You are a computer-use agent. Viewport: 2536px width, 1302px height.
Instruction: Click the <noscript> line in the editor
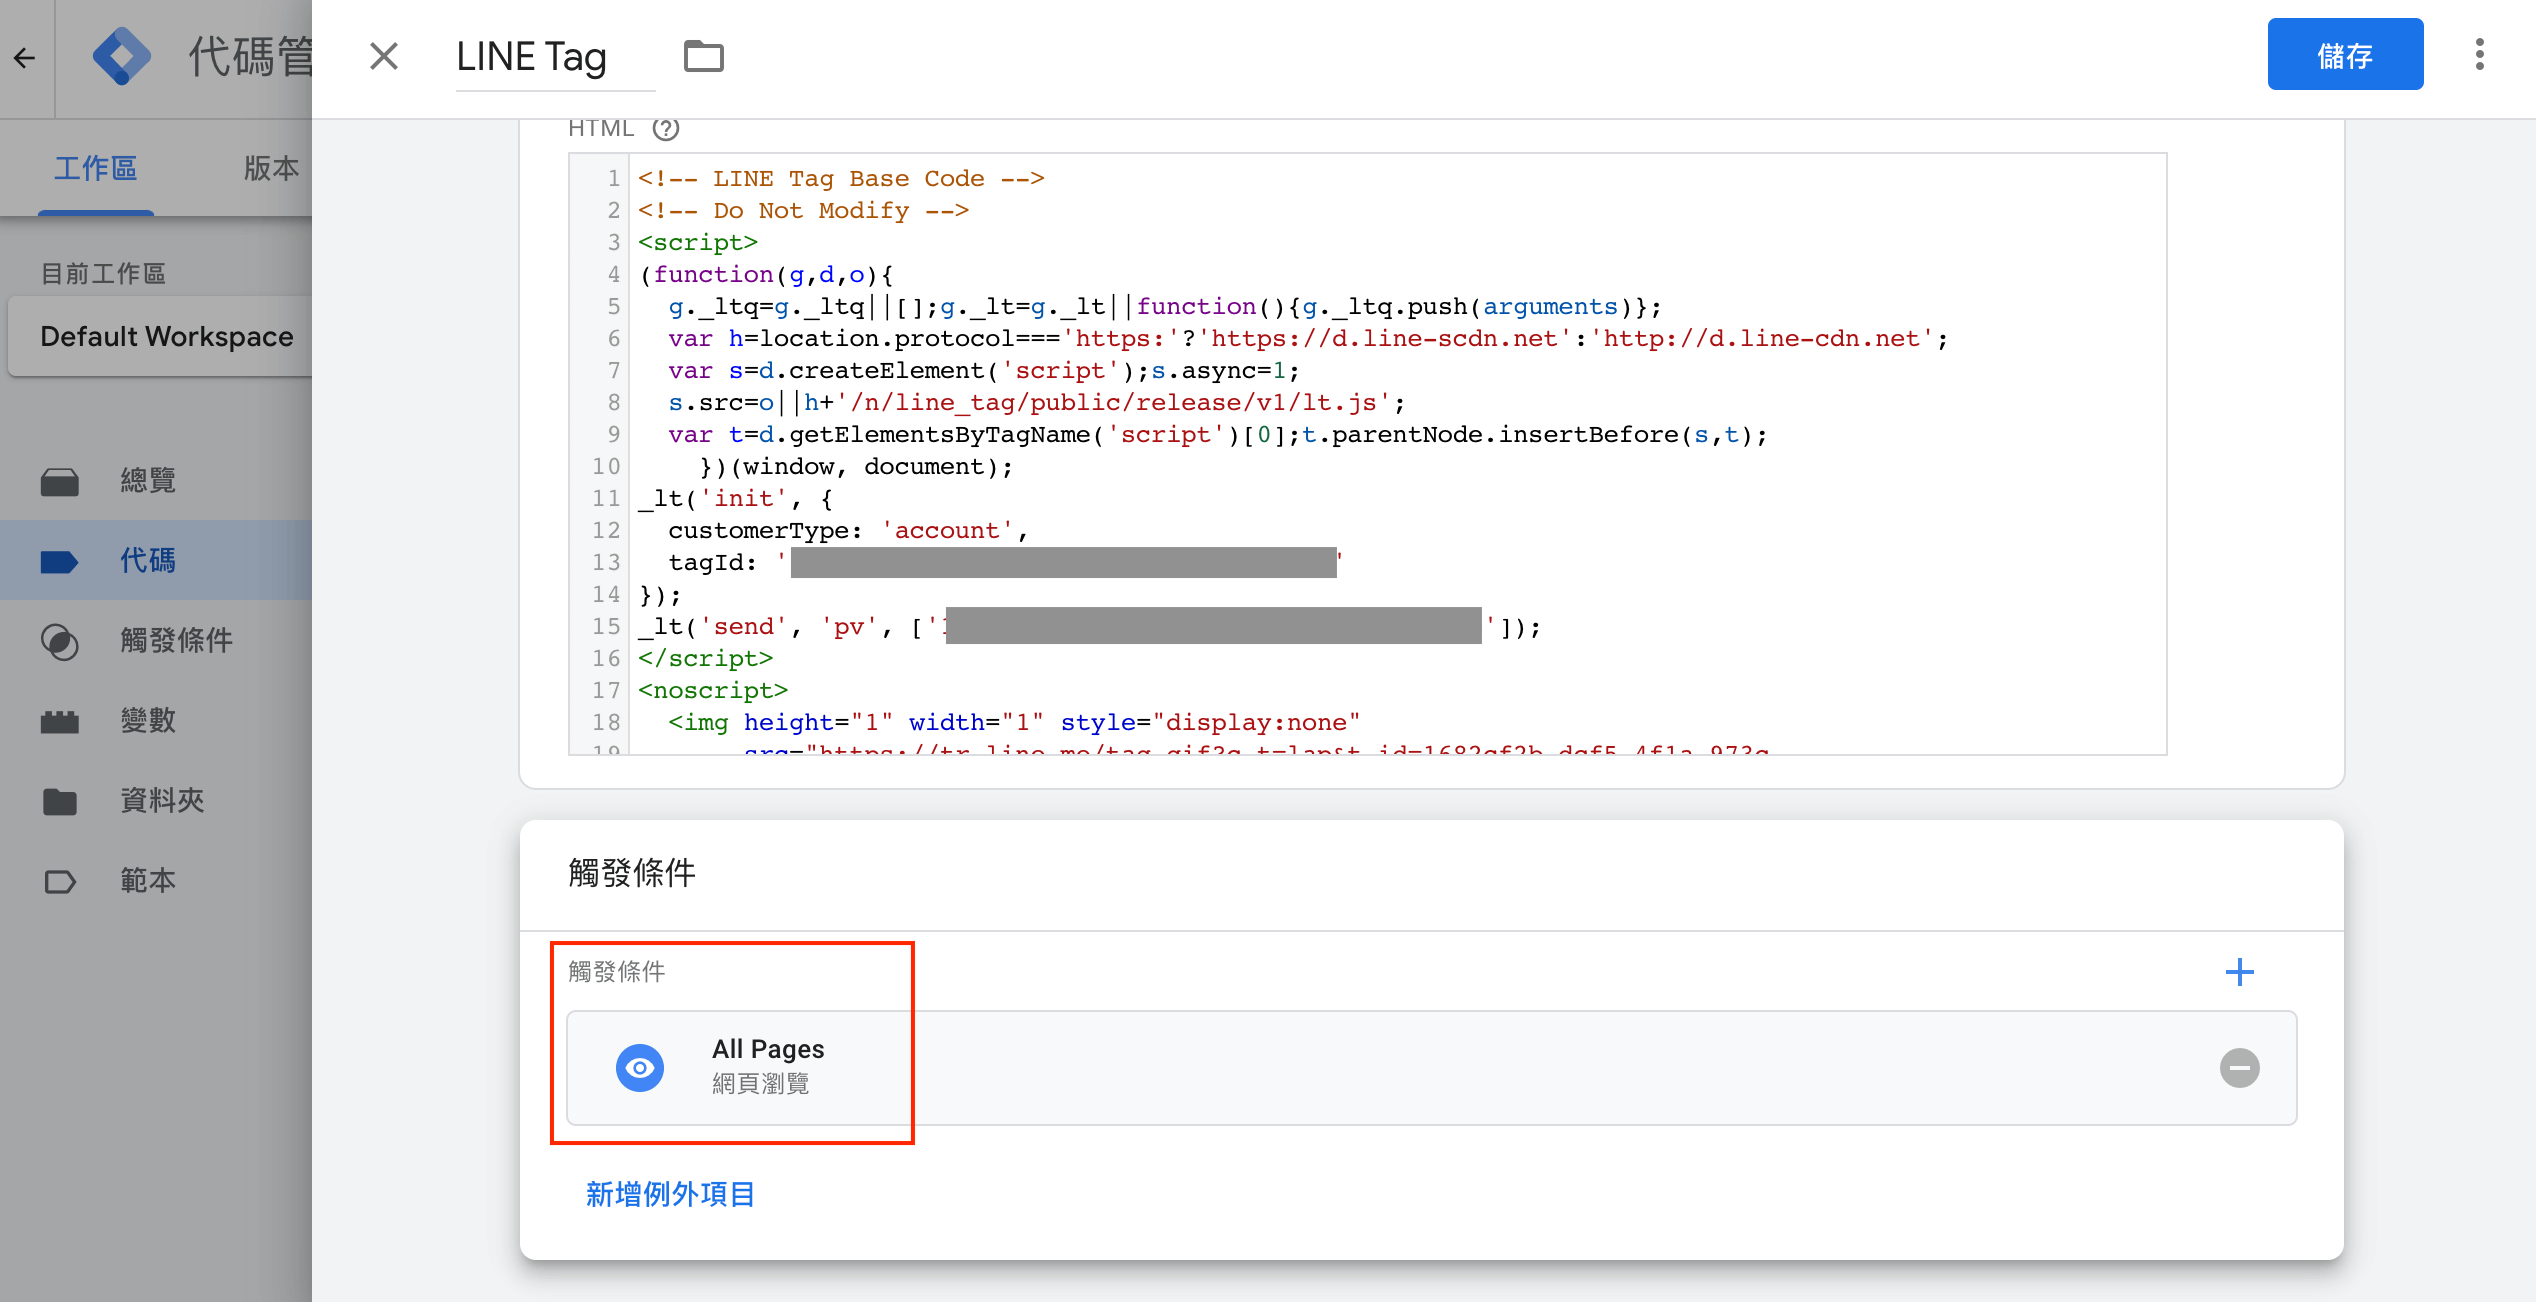pos(713,691)
